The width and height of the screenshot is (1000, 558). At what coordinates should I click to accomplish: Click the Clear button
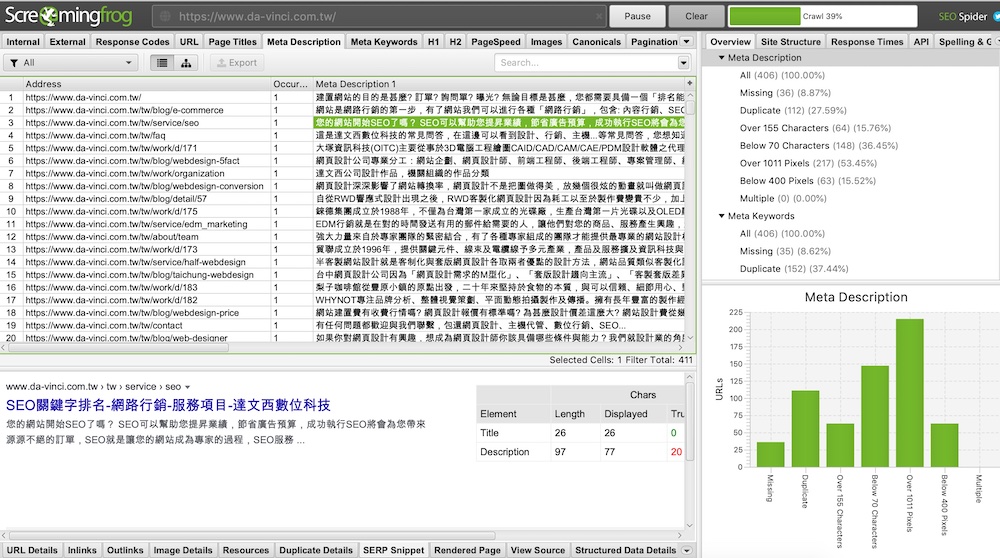point(696,16)
